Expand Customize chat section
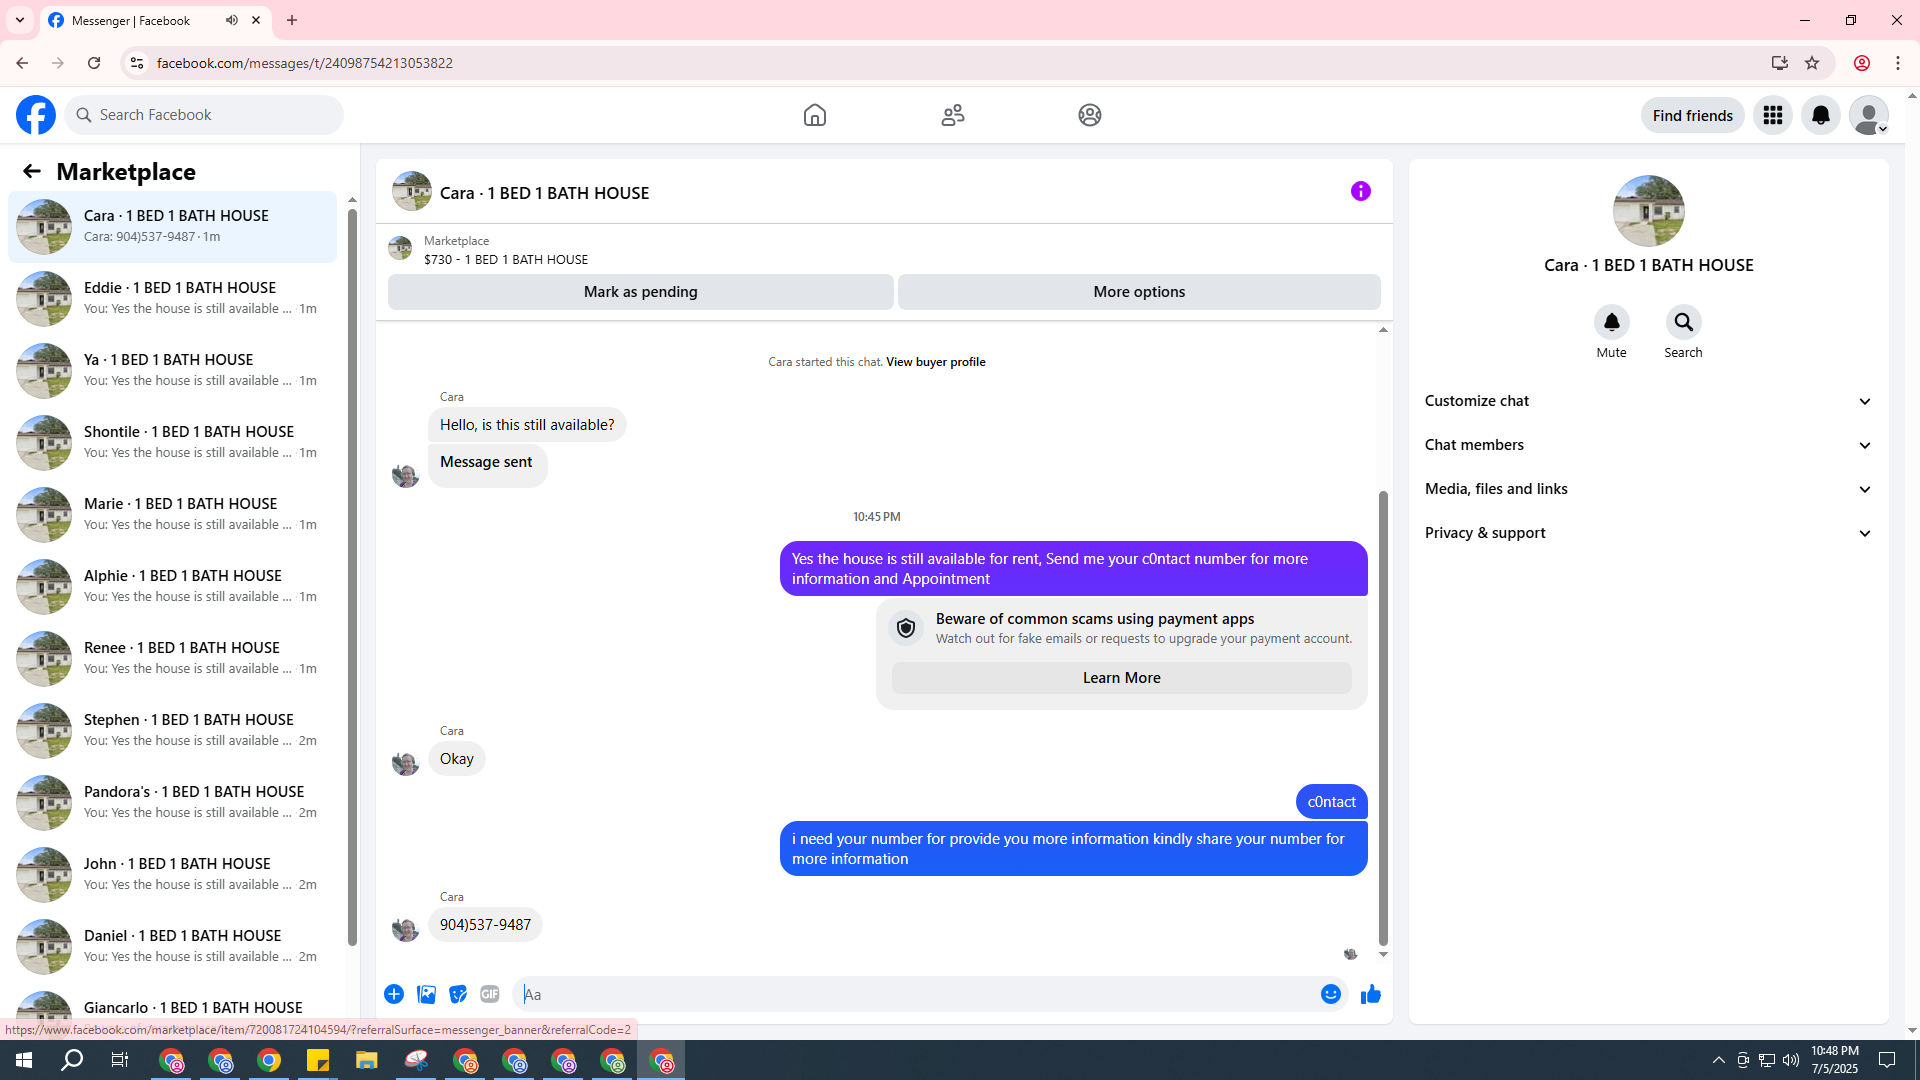 click(1647, 401)
